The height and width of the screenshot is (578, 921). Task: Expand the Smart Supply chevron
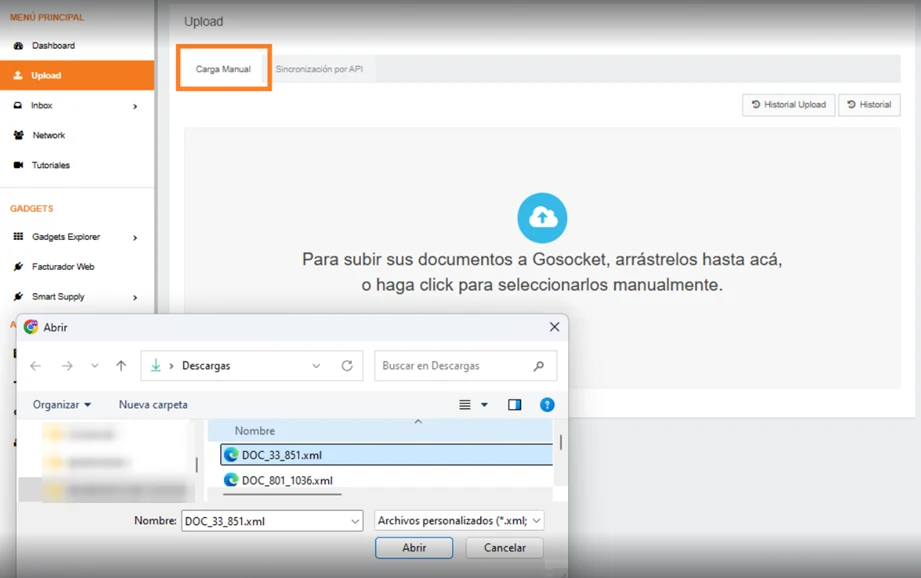point(135,298)
